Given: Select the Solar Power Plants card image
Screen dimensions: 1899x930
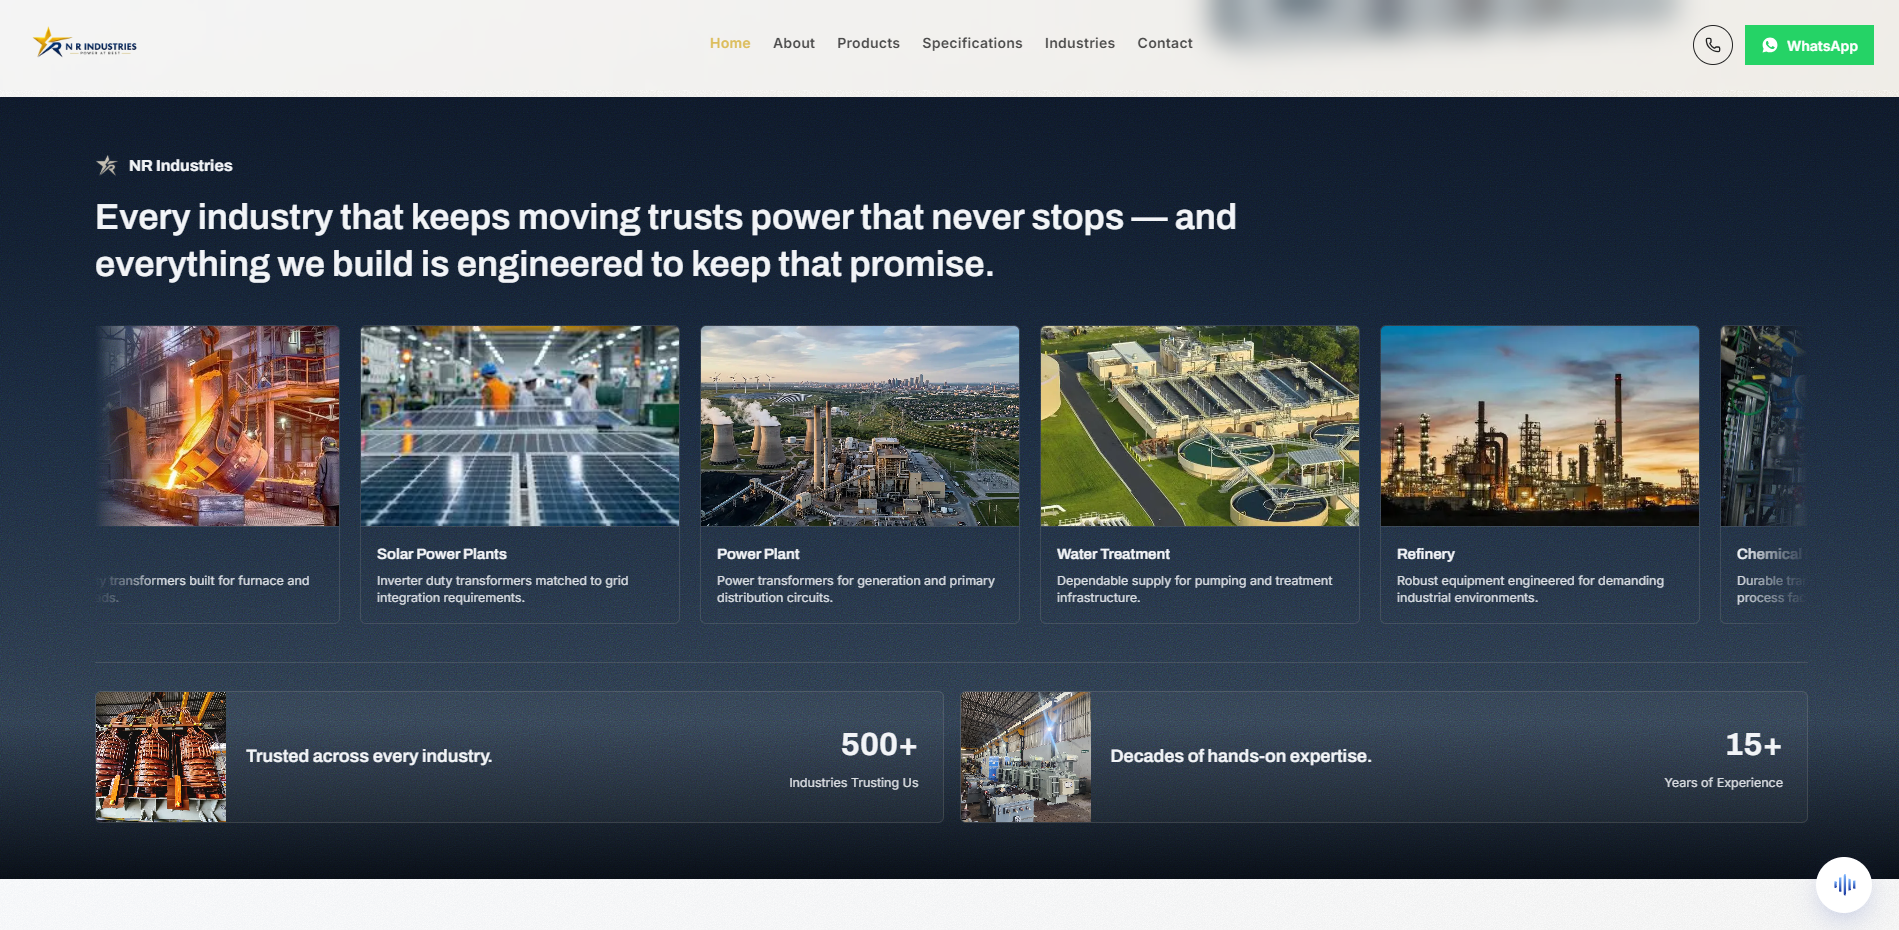Looking at the screenshot, I should click(x=520, y=426).
